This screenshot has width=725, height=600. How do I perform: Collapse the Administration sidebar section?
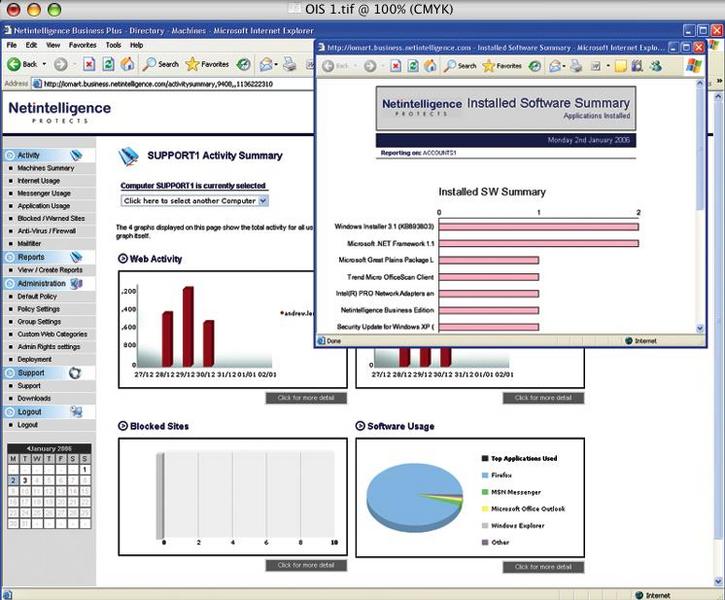coord(10,283)
